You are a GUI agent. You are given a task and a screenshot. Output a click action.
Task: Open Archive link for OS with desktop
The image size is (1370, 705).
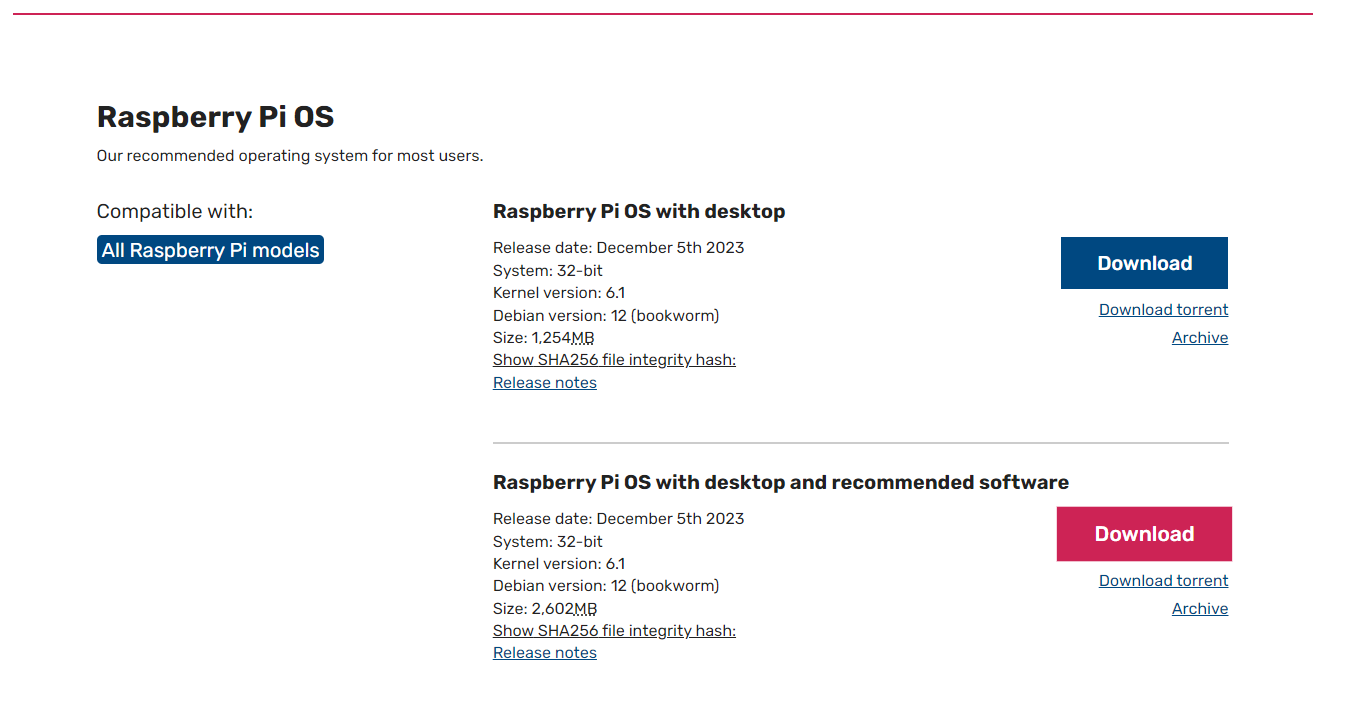(x=1200, y=338)
